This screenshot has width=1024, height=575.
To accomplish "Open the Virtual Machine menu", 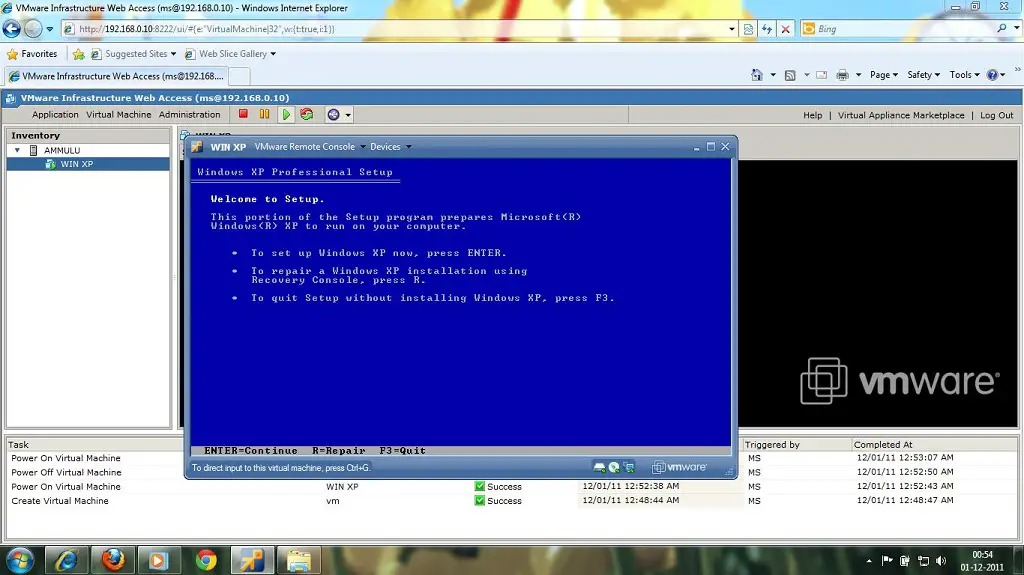I will (118, 114).
